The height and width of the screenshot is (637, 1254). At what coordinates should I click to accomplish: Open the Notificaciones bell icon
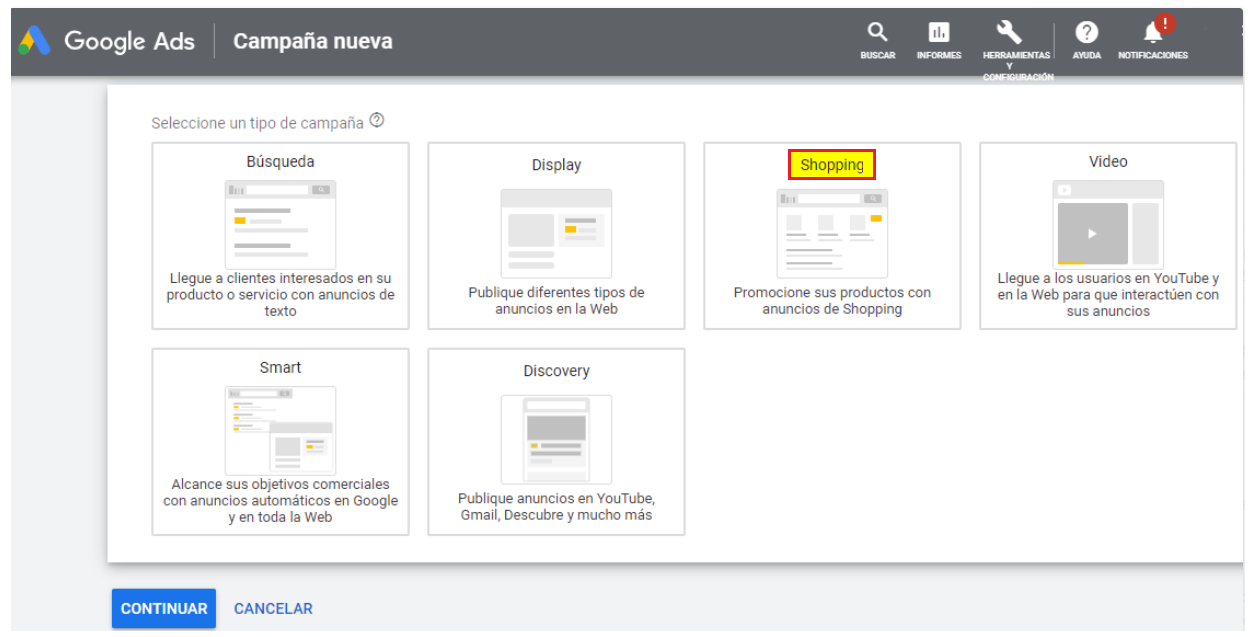pyautogui.click(x=1154, y=32)
